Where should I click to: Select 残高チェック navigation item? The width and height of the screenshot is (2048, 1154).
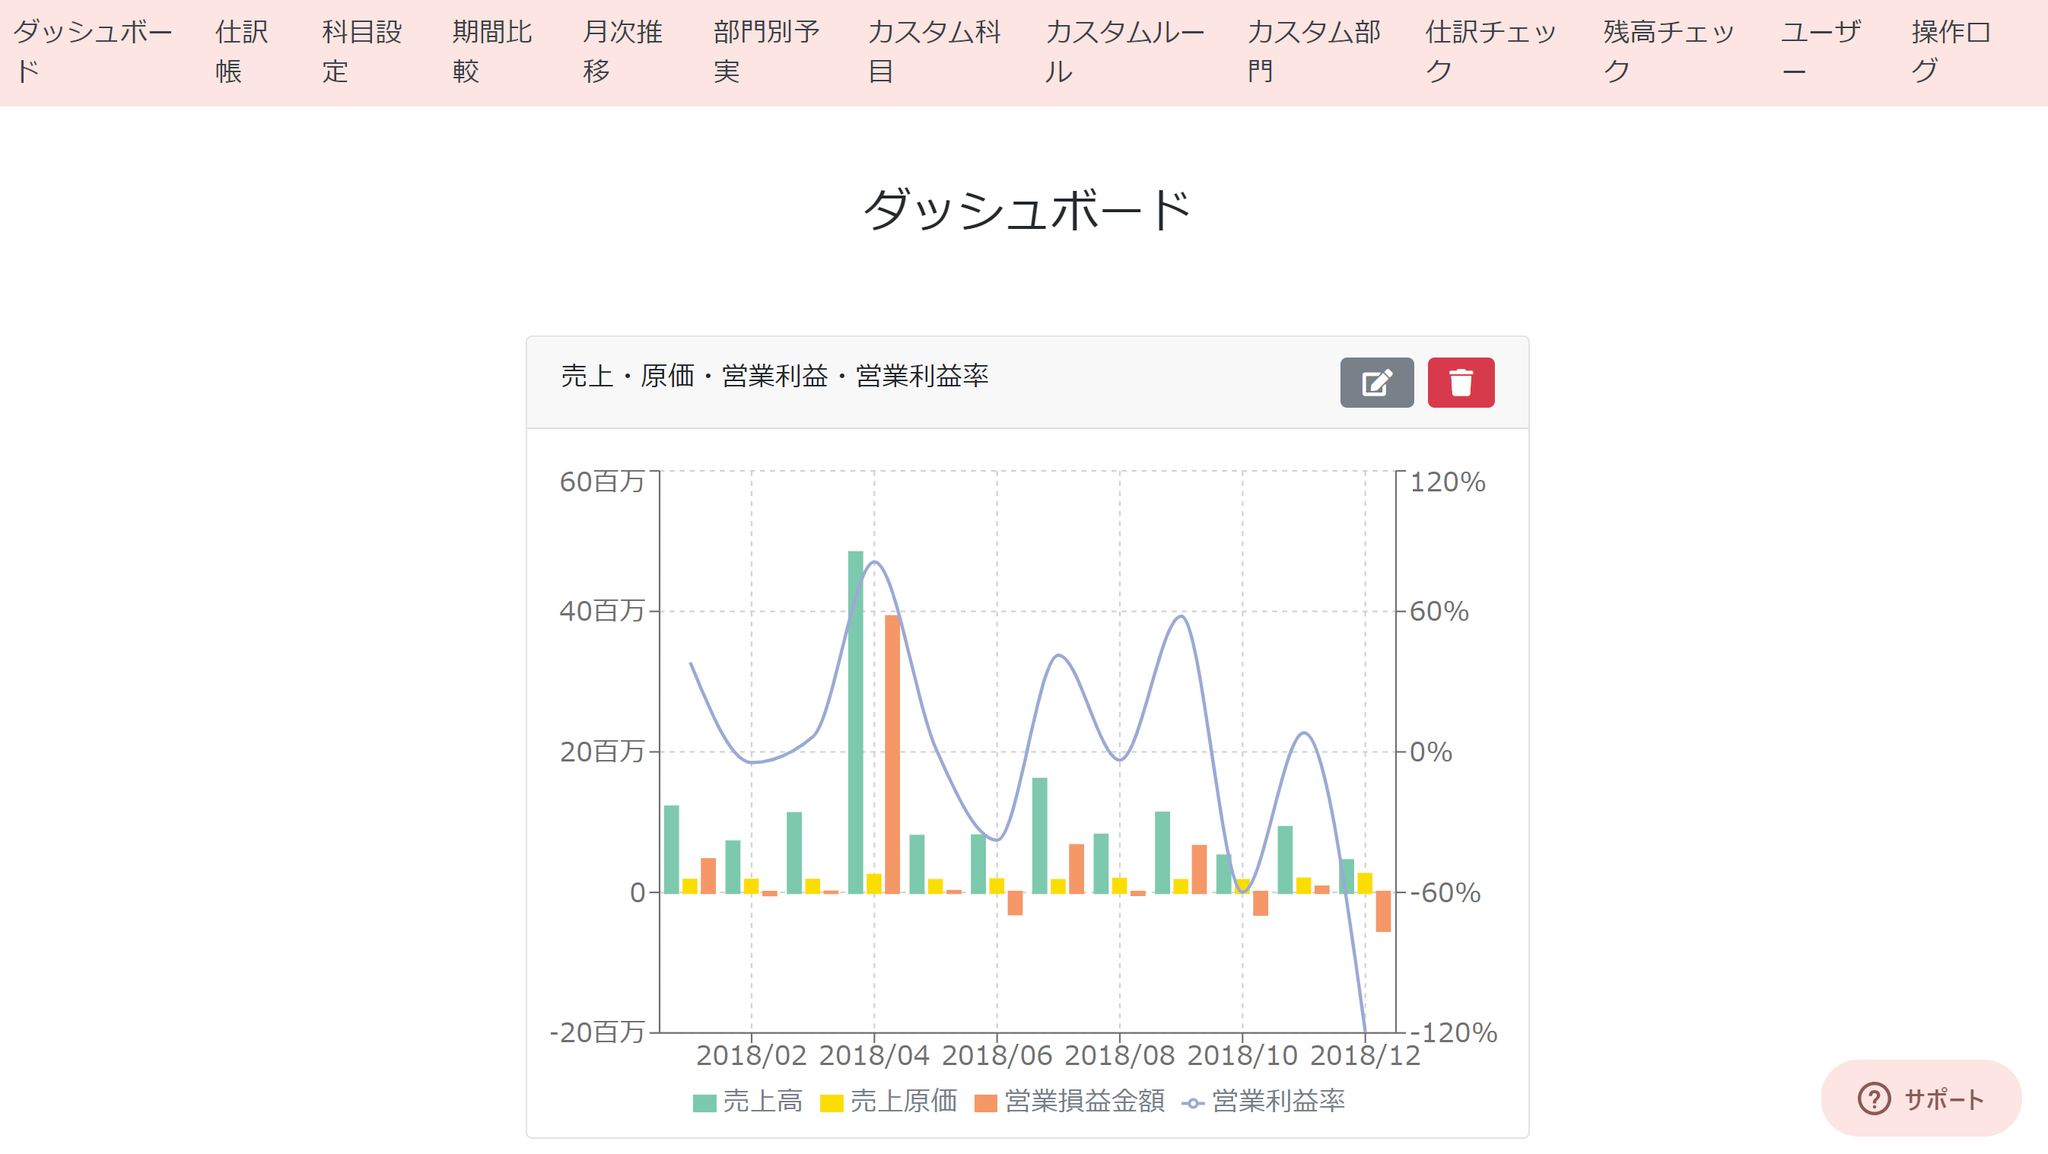pos(1669,52)
